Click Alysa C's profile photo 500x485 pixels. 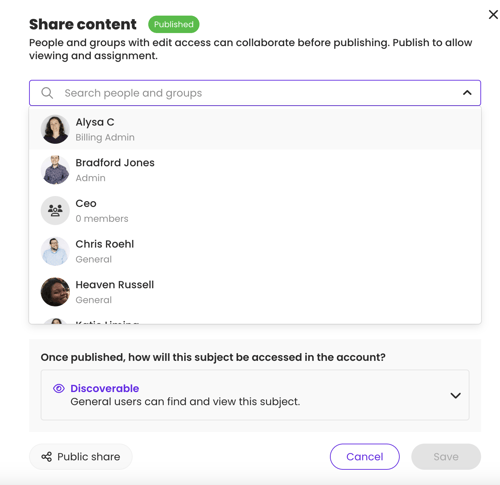tap(55, 129)
